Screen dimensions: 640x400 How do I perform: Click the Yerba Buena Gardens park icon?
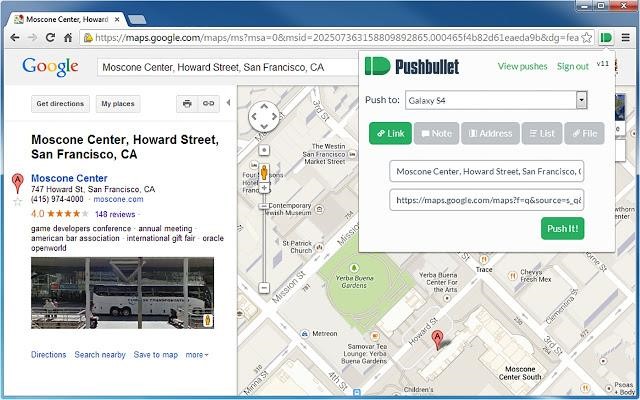[x=354, y=267]
